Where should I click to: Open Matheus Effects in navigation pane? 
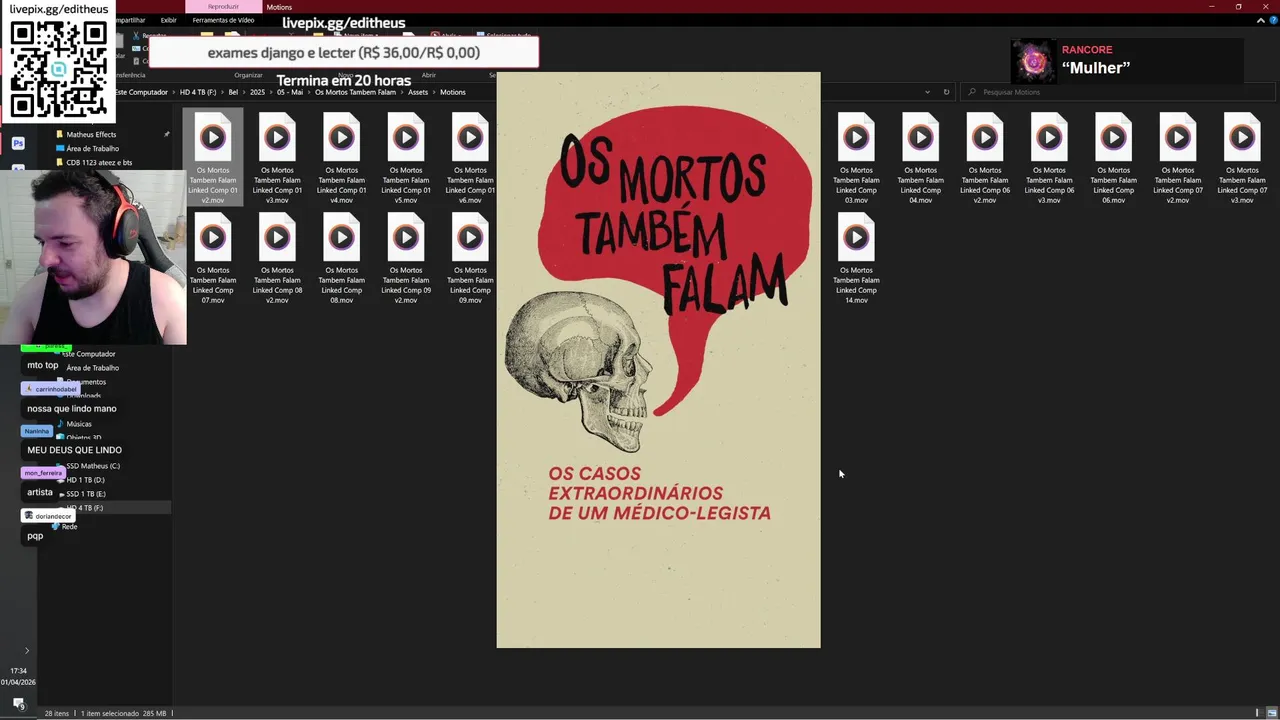pos(91,134)
